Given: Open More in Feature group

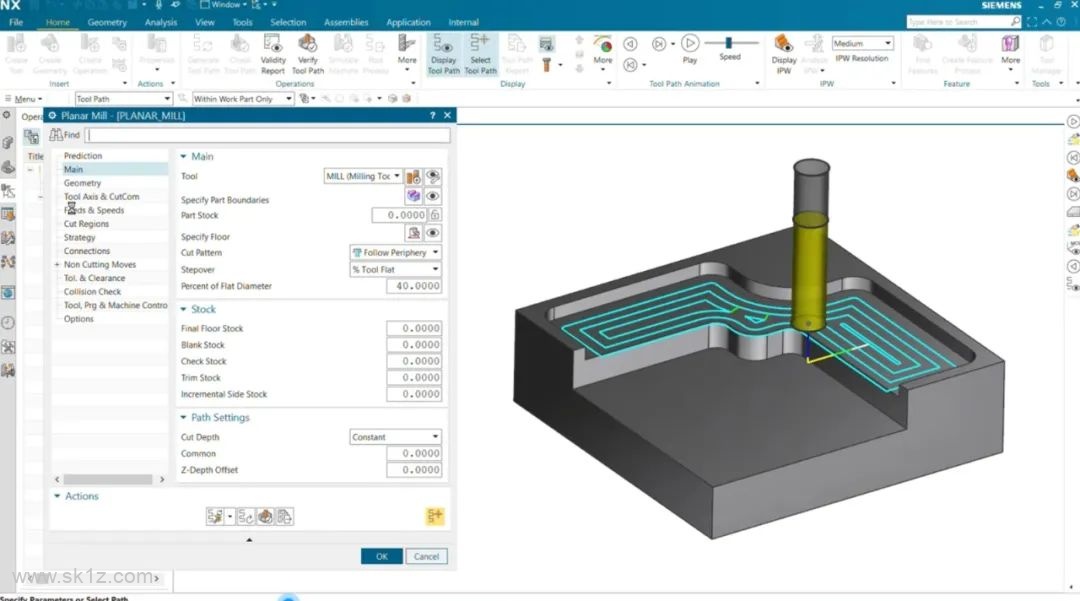Looking at the screenshot, I should point(1010,52).
